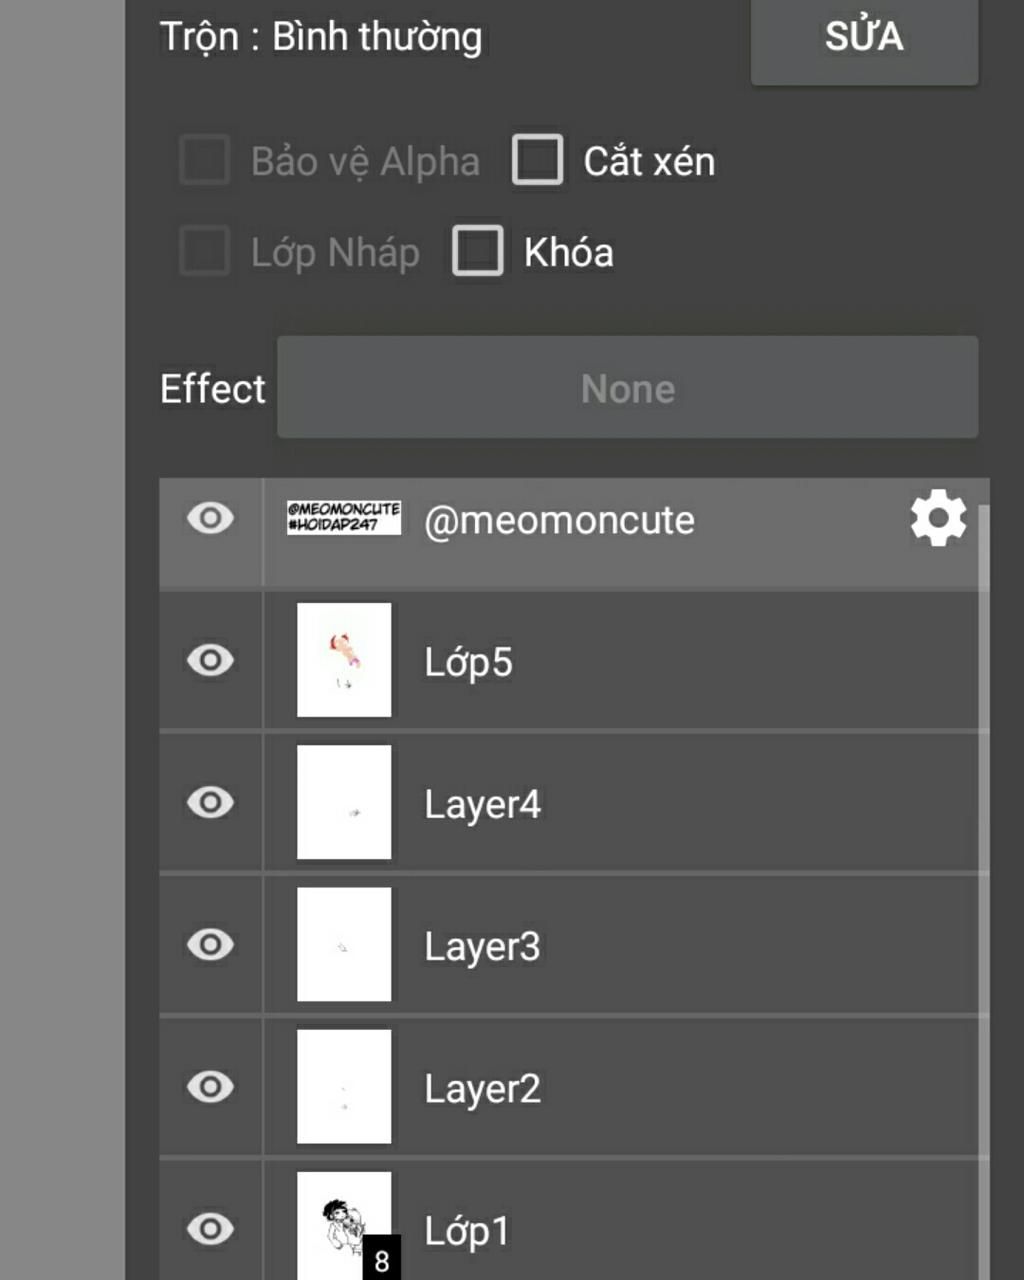Image resolution: width=1024 pixels, height=1280 pixels.
Task: Hide the @meomoncute layer with eye icon
Action: [x=210, y=518]
